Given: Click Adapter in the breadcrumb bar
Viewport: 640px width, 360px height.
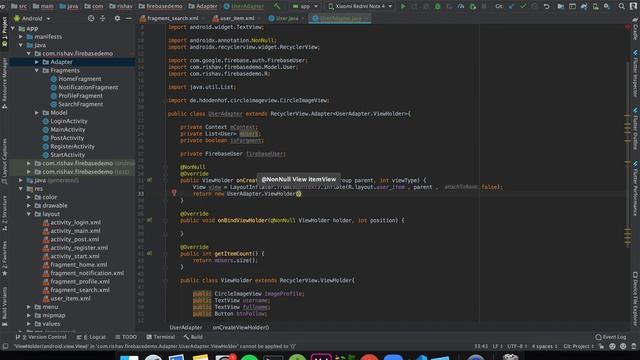Looking at the screenshot, I should coord(203,6).
